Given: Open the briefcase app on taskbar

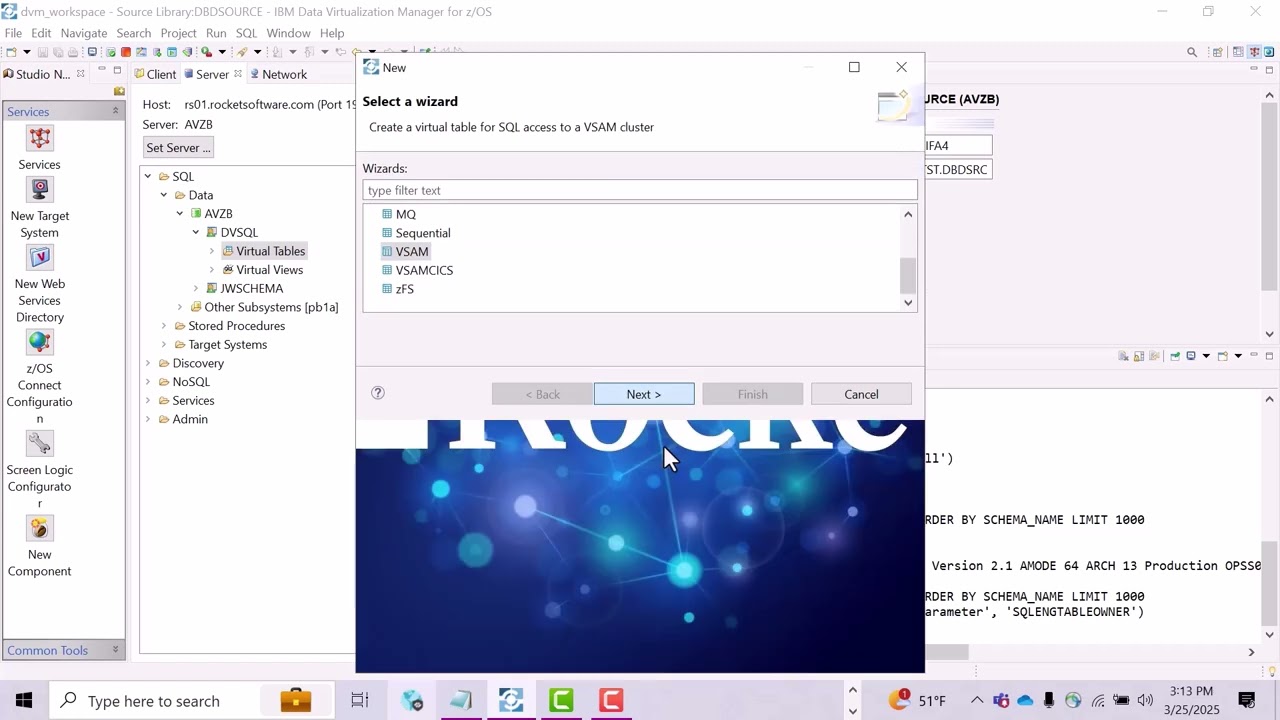Looking at the screenshot, I should pyautogui.click(x=296, y=700).
